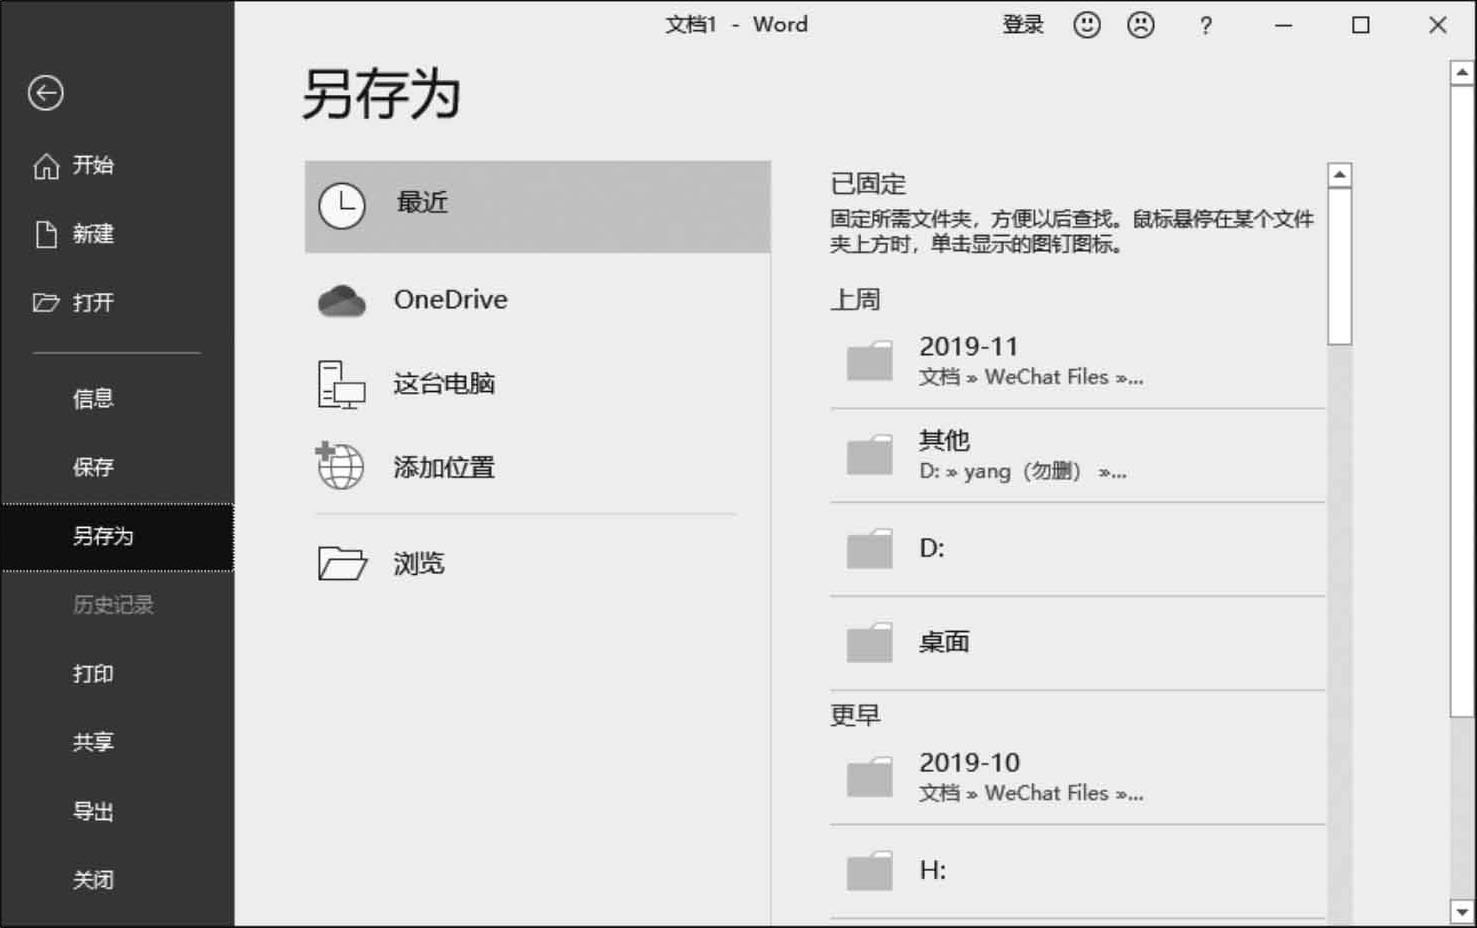Click the open folder icon beside 打开
The width and height of the screenshot is (1477, 928).
(x=46, y=303)
